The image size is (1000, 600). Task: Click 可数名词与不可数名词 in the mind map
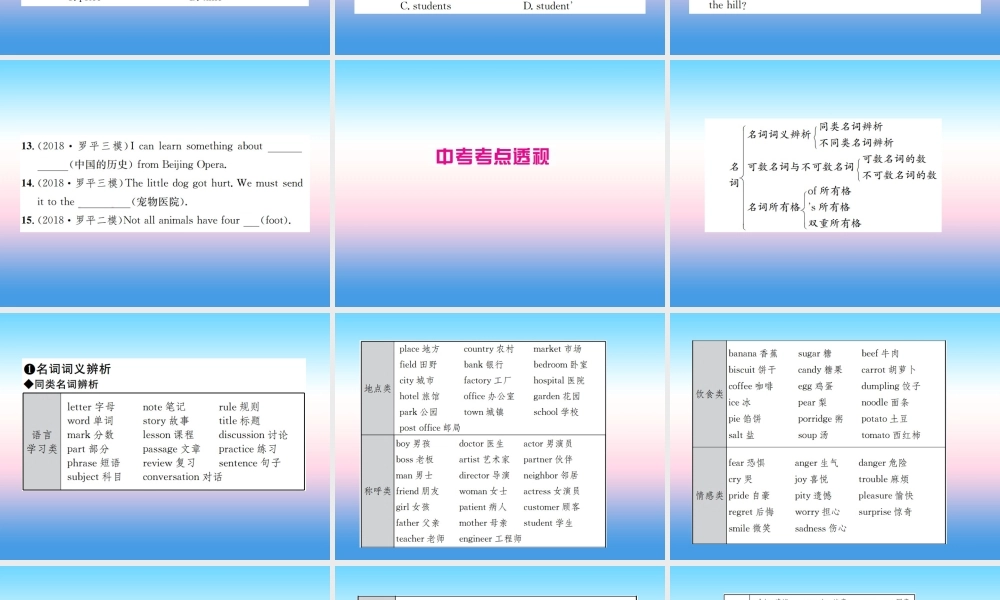click(x=800, y=167)
